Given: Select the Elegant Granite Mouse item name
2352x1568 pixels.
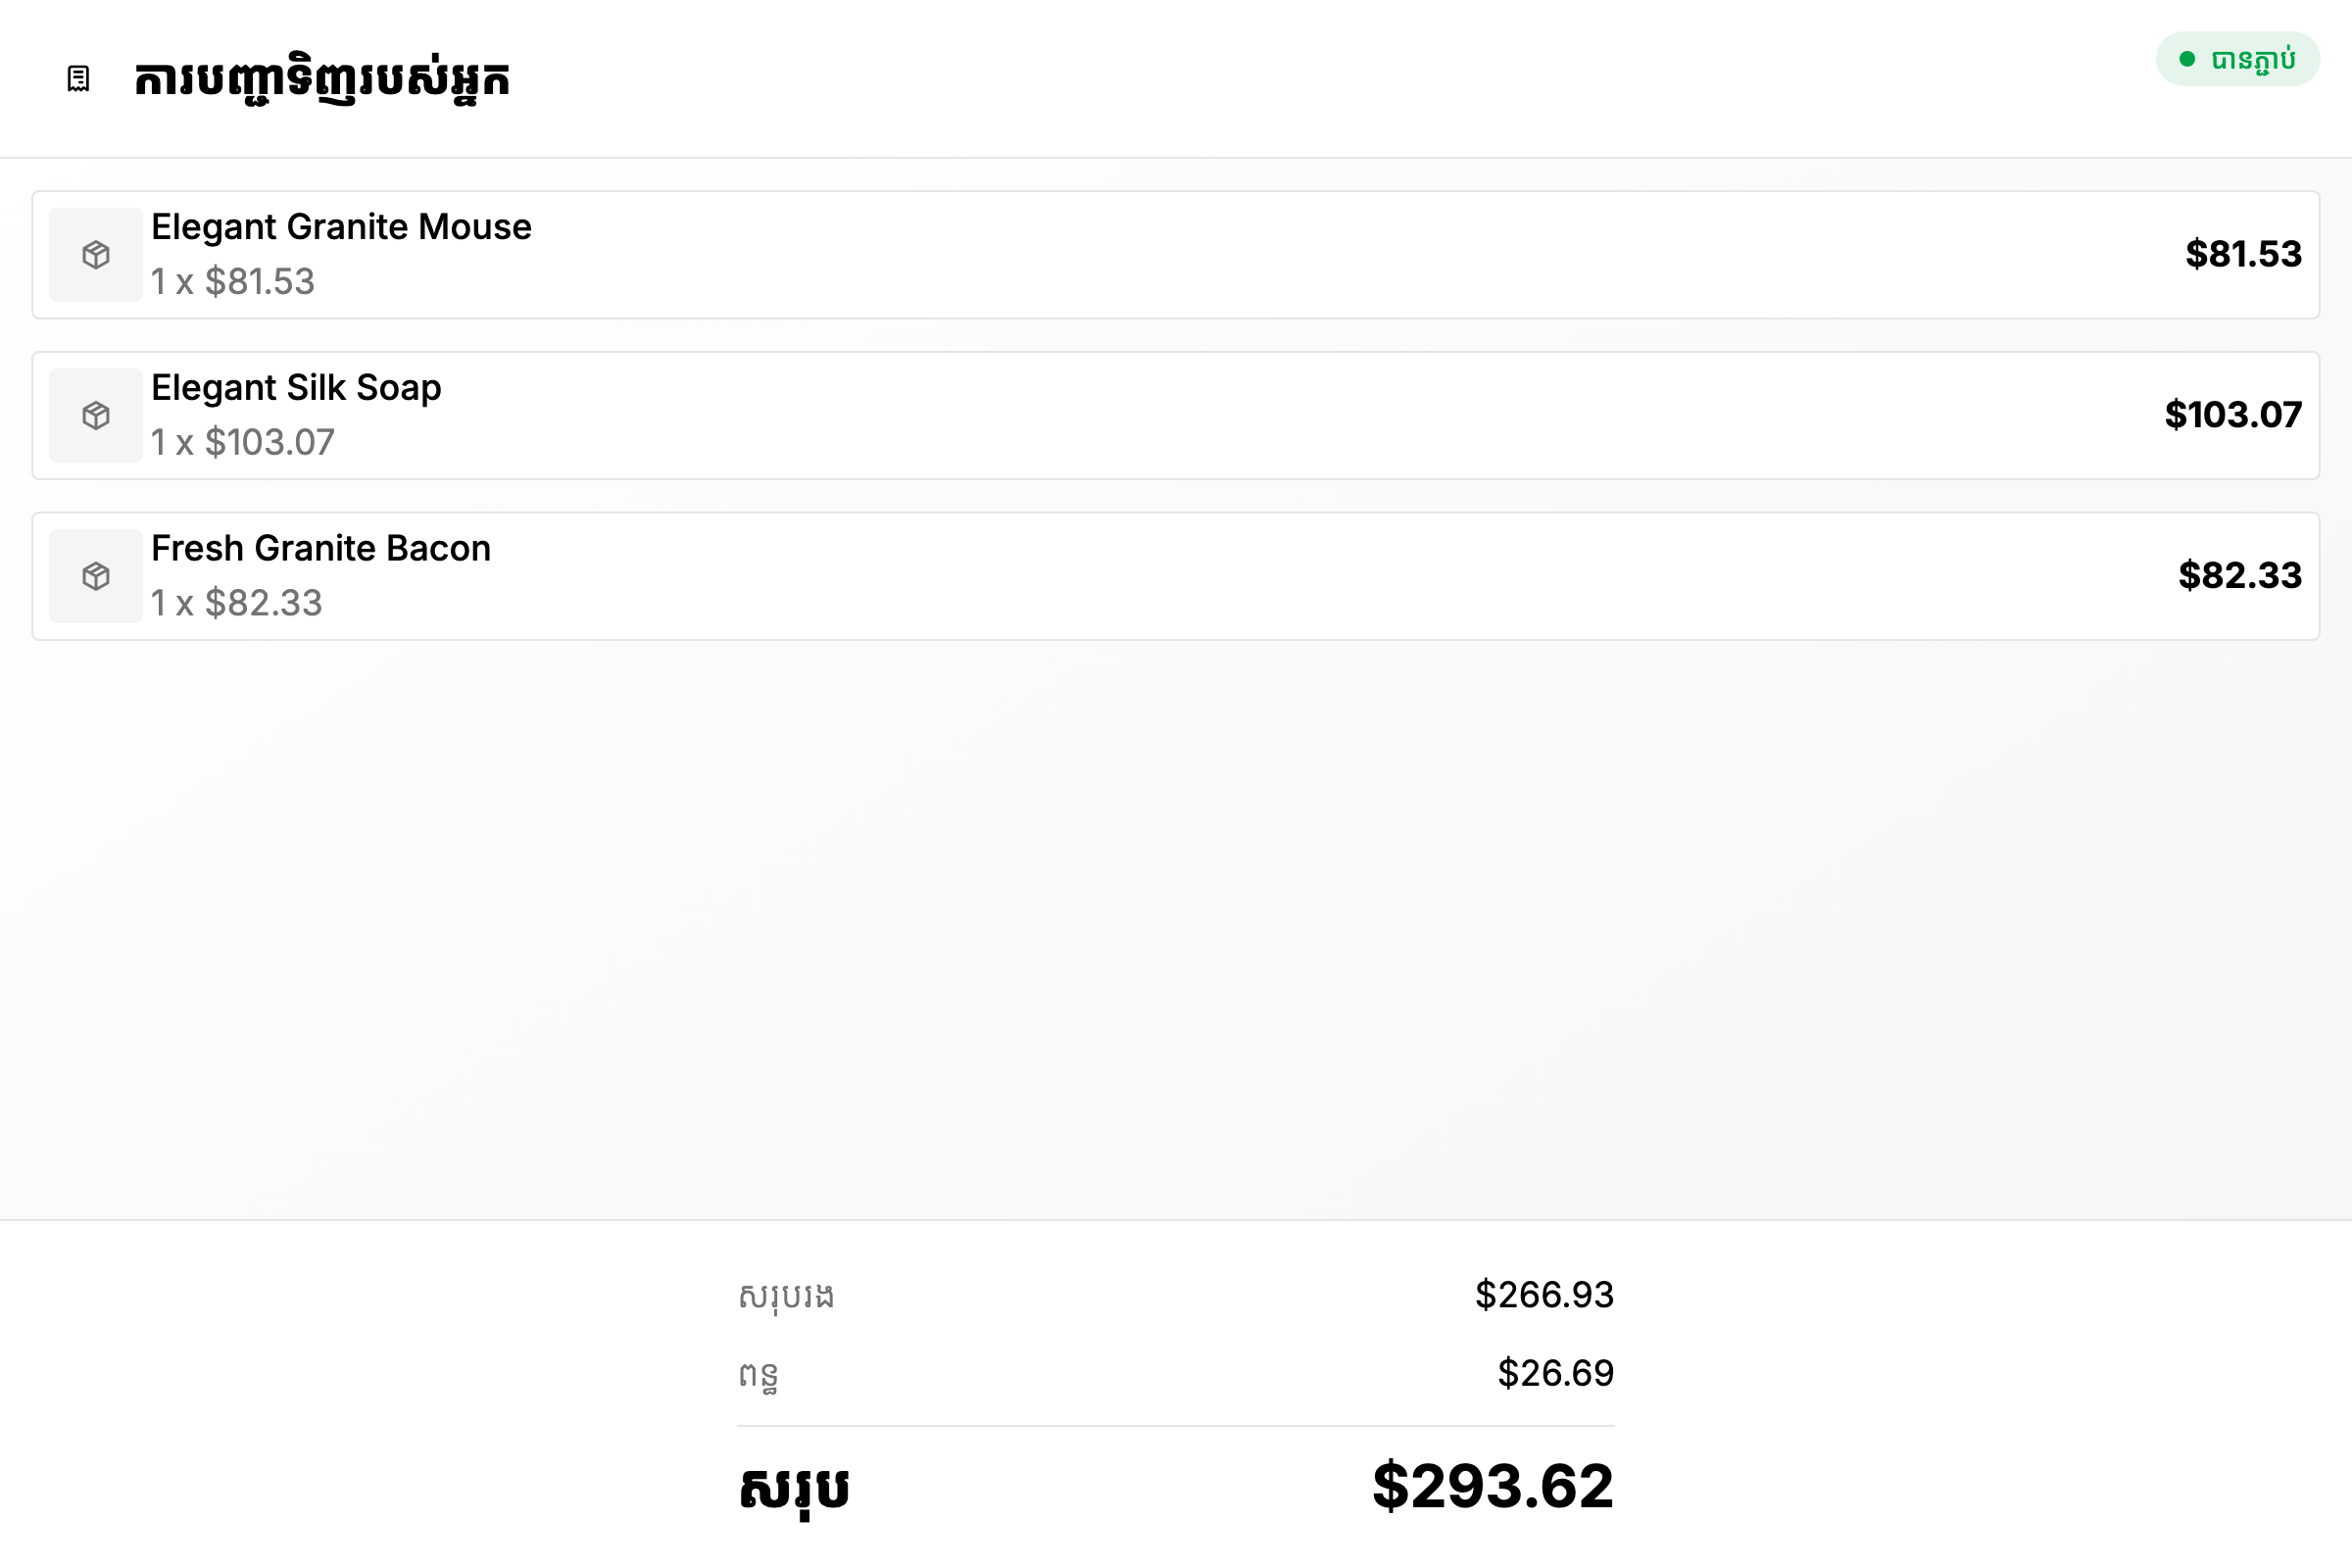Looking at the screenshot, I should (341, 227).
